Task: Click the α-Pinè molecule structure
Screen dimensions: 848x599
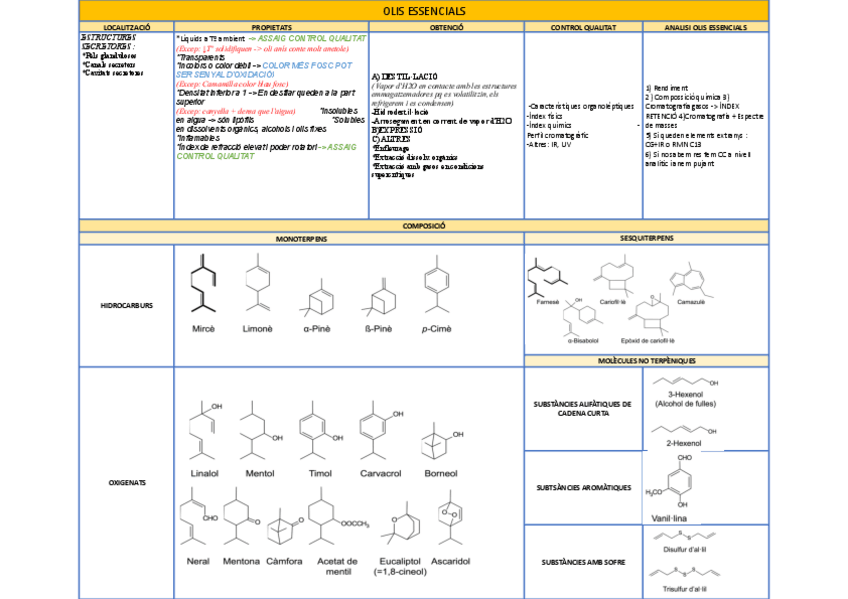Action: point(317,298)
